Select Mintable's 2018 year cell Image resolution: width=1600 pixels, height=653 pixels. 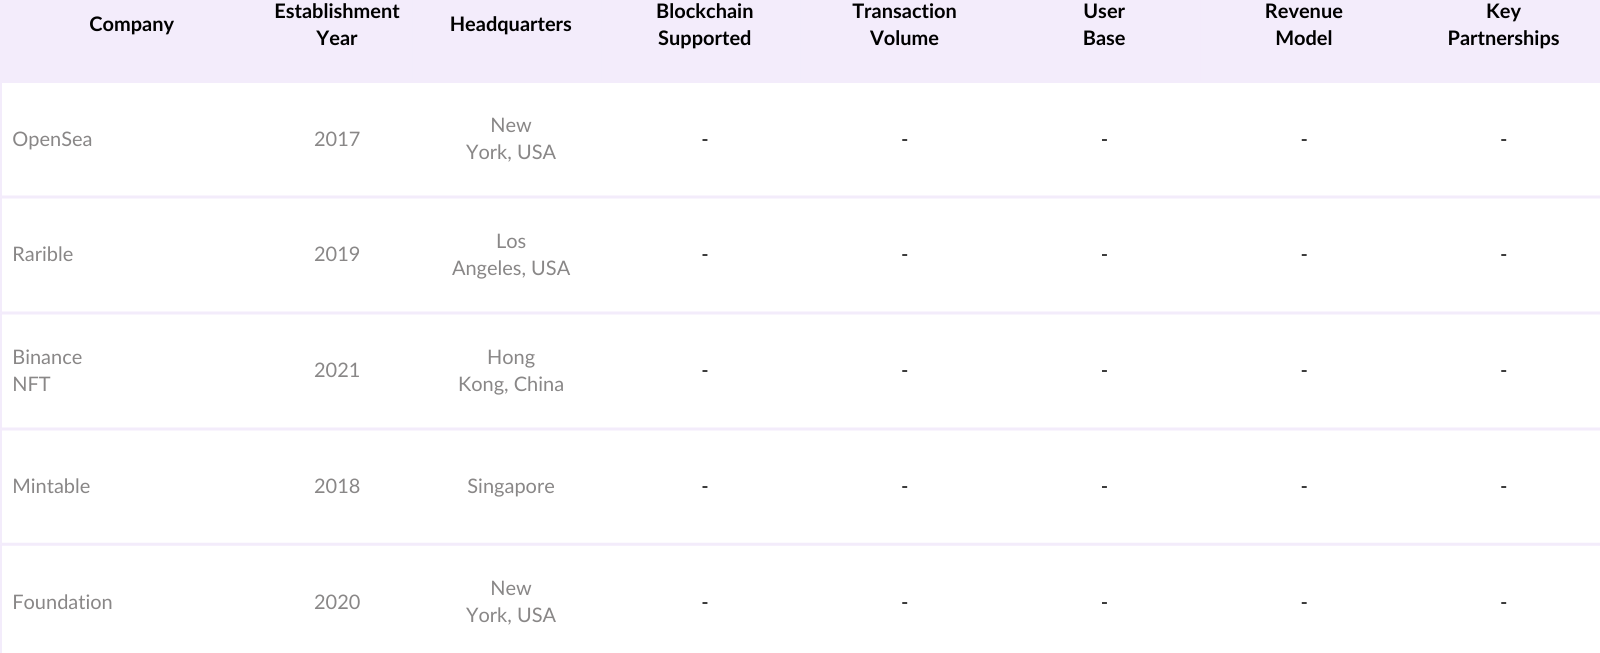pyautogui.click(x=337, y=486)
